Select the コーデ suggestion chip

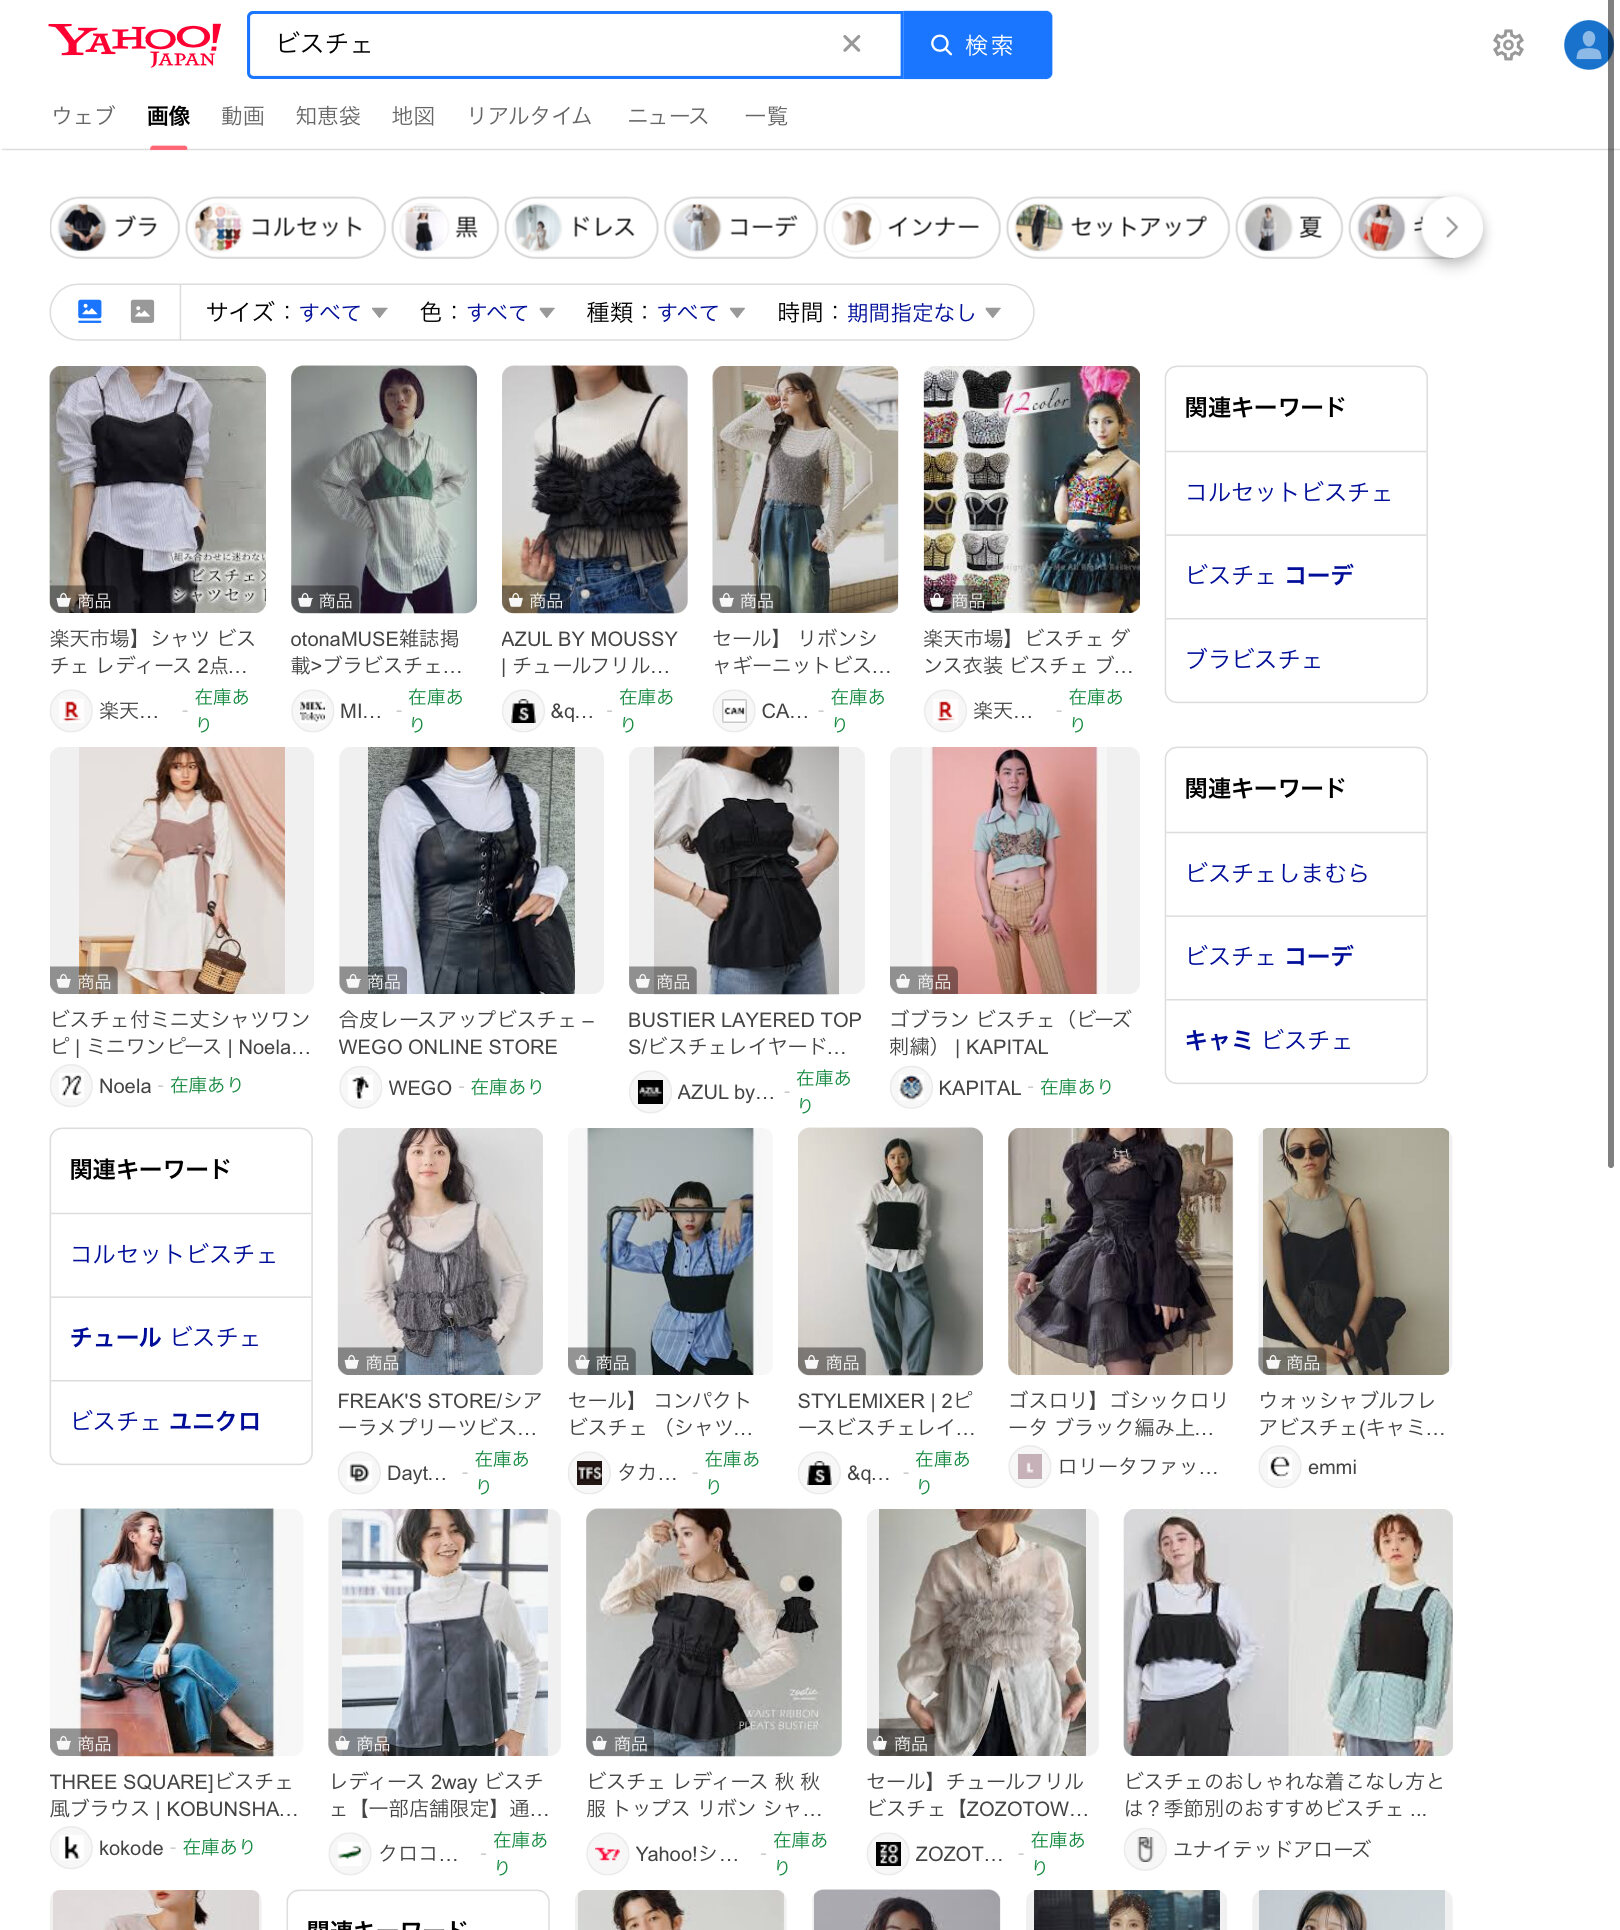[741, 227]
